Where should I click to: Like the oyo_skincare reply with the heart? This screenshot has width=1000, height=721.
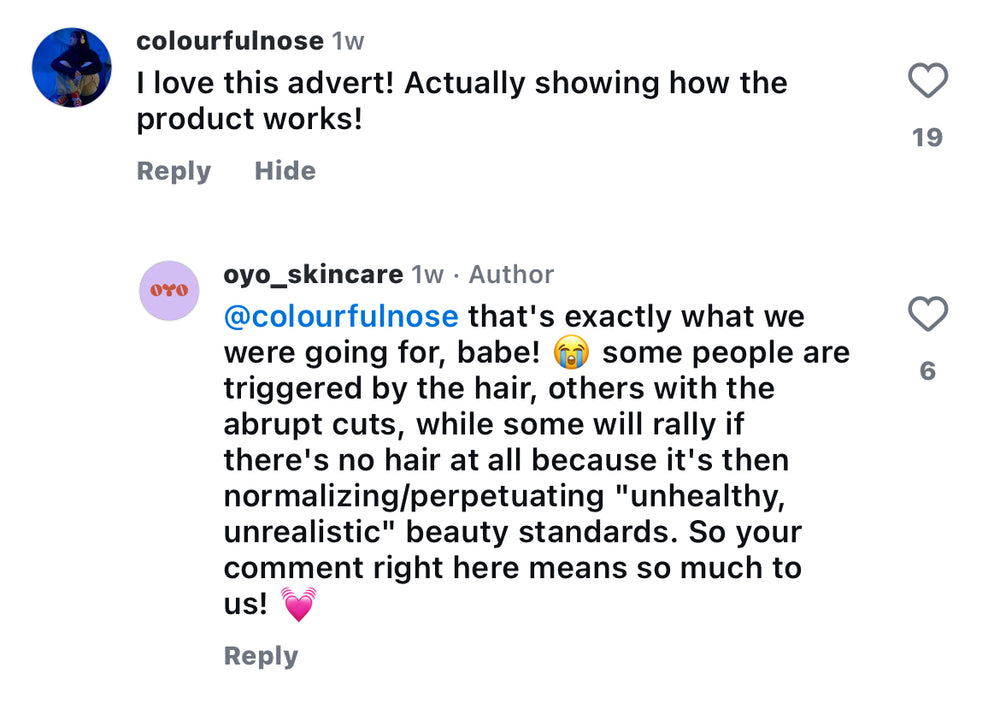927,315
